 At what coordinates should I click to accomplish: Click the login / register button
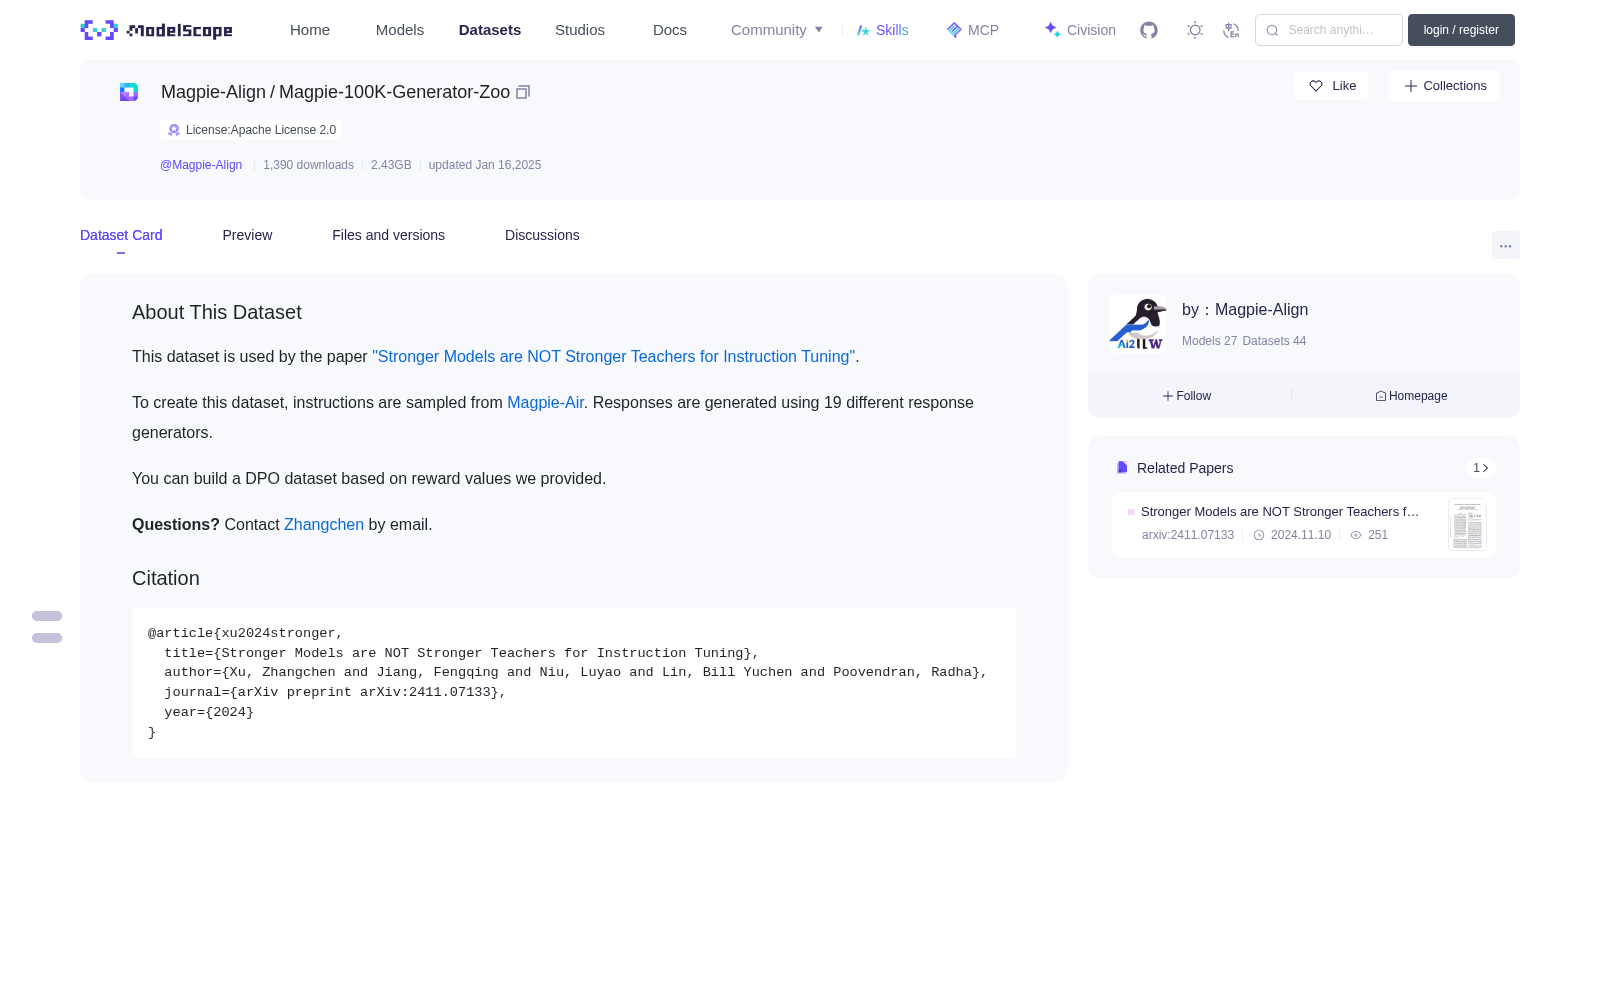pyautogui.click(x=1461, y=30)
